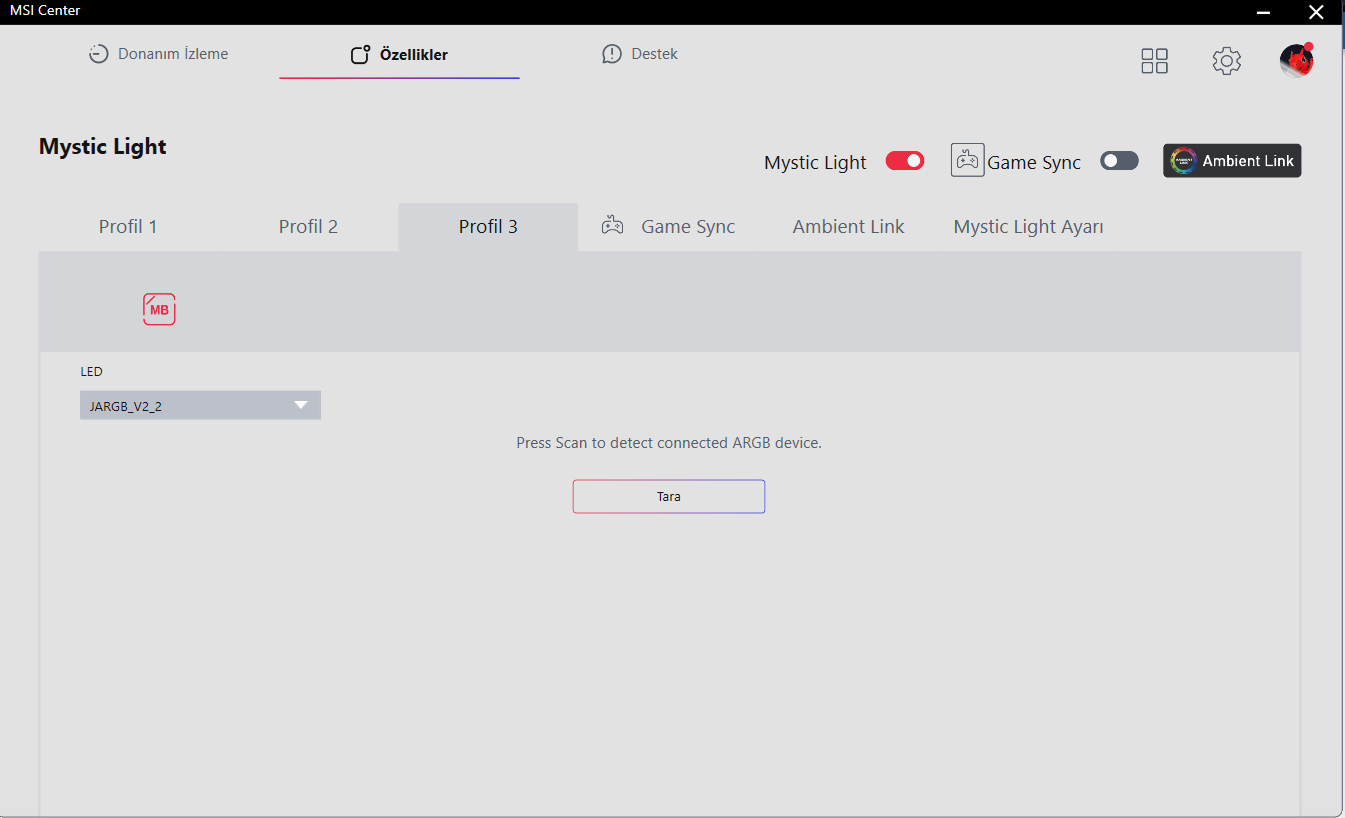
Task: Open MSI Center settings gear
Action: click(1227, 61)
